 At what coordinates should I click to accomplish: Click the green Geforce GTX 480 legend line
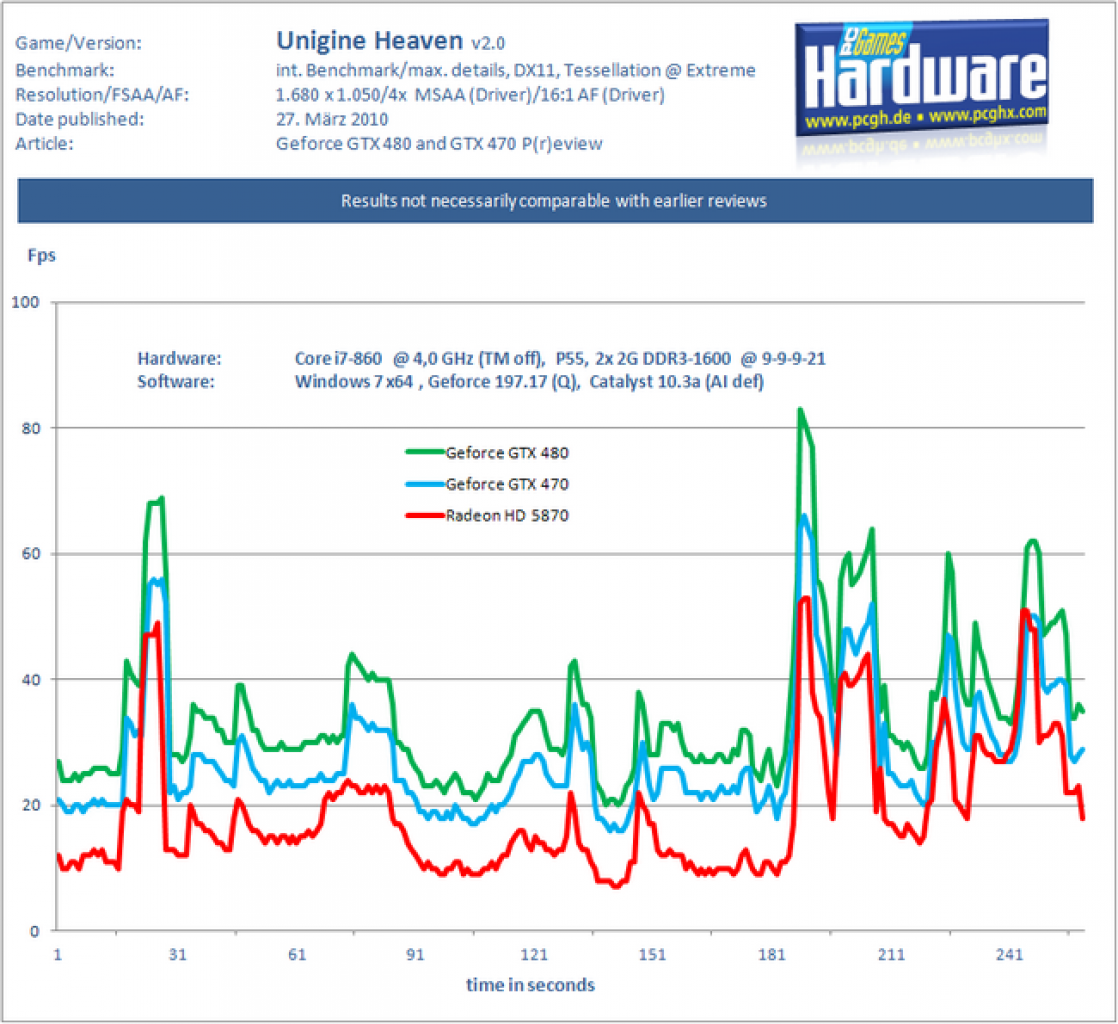click(x=426, y=452)
